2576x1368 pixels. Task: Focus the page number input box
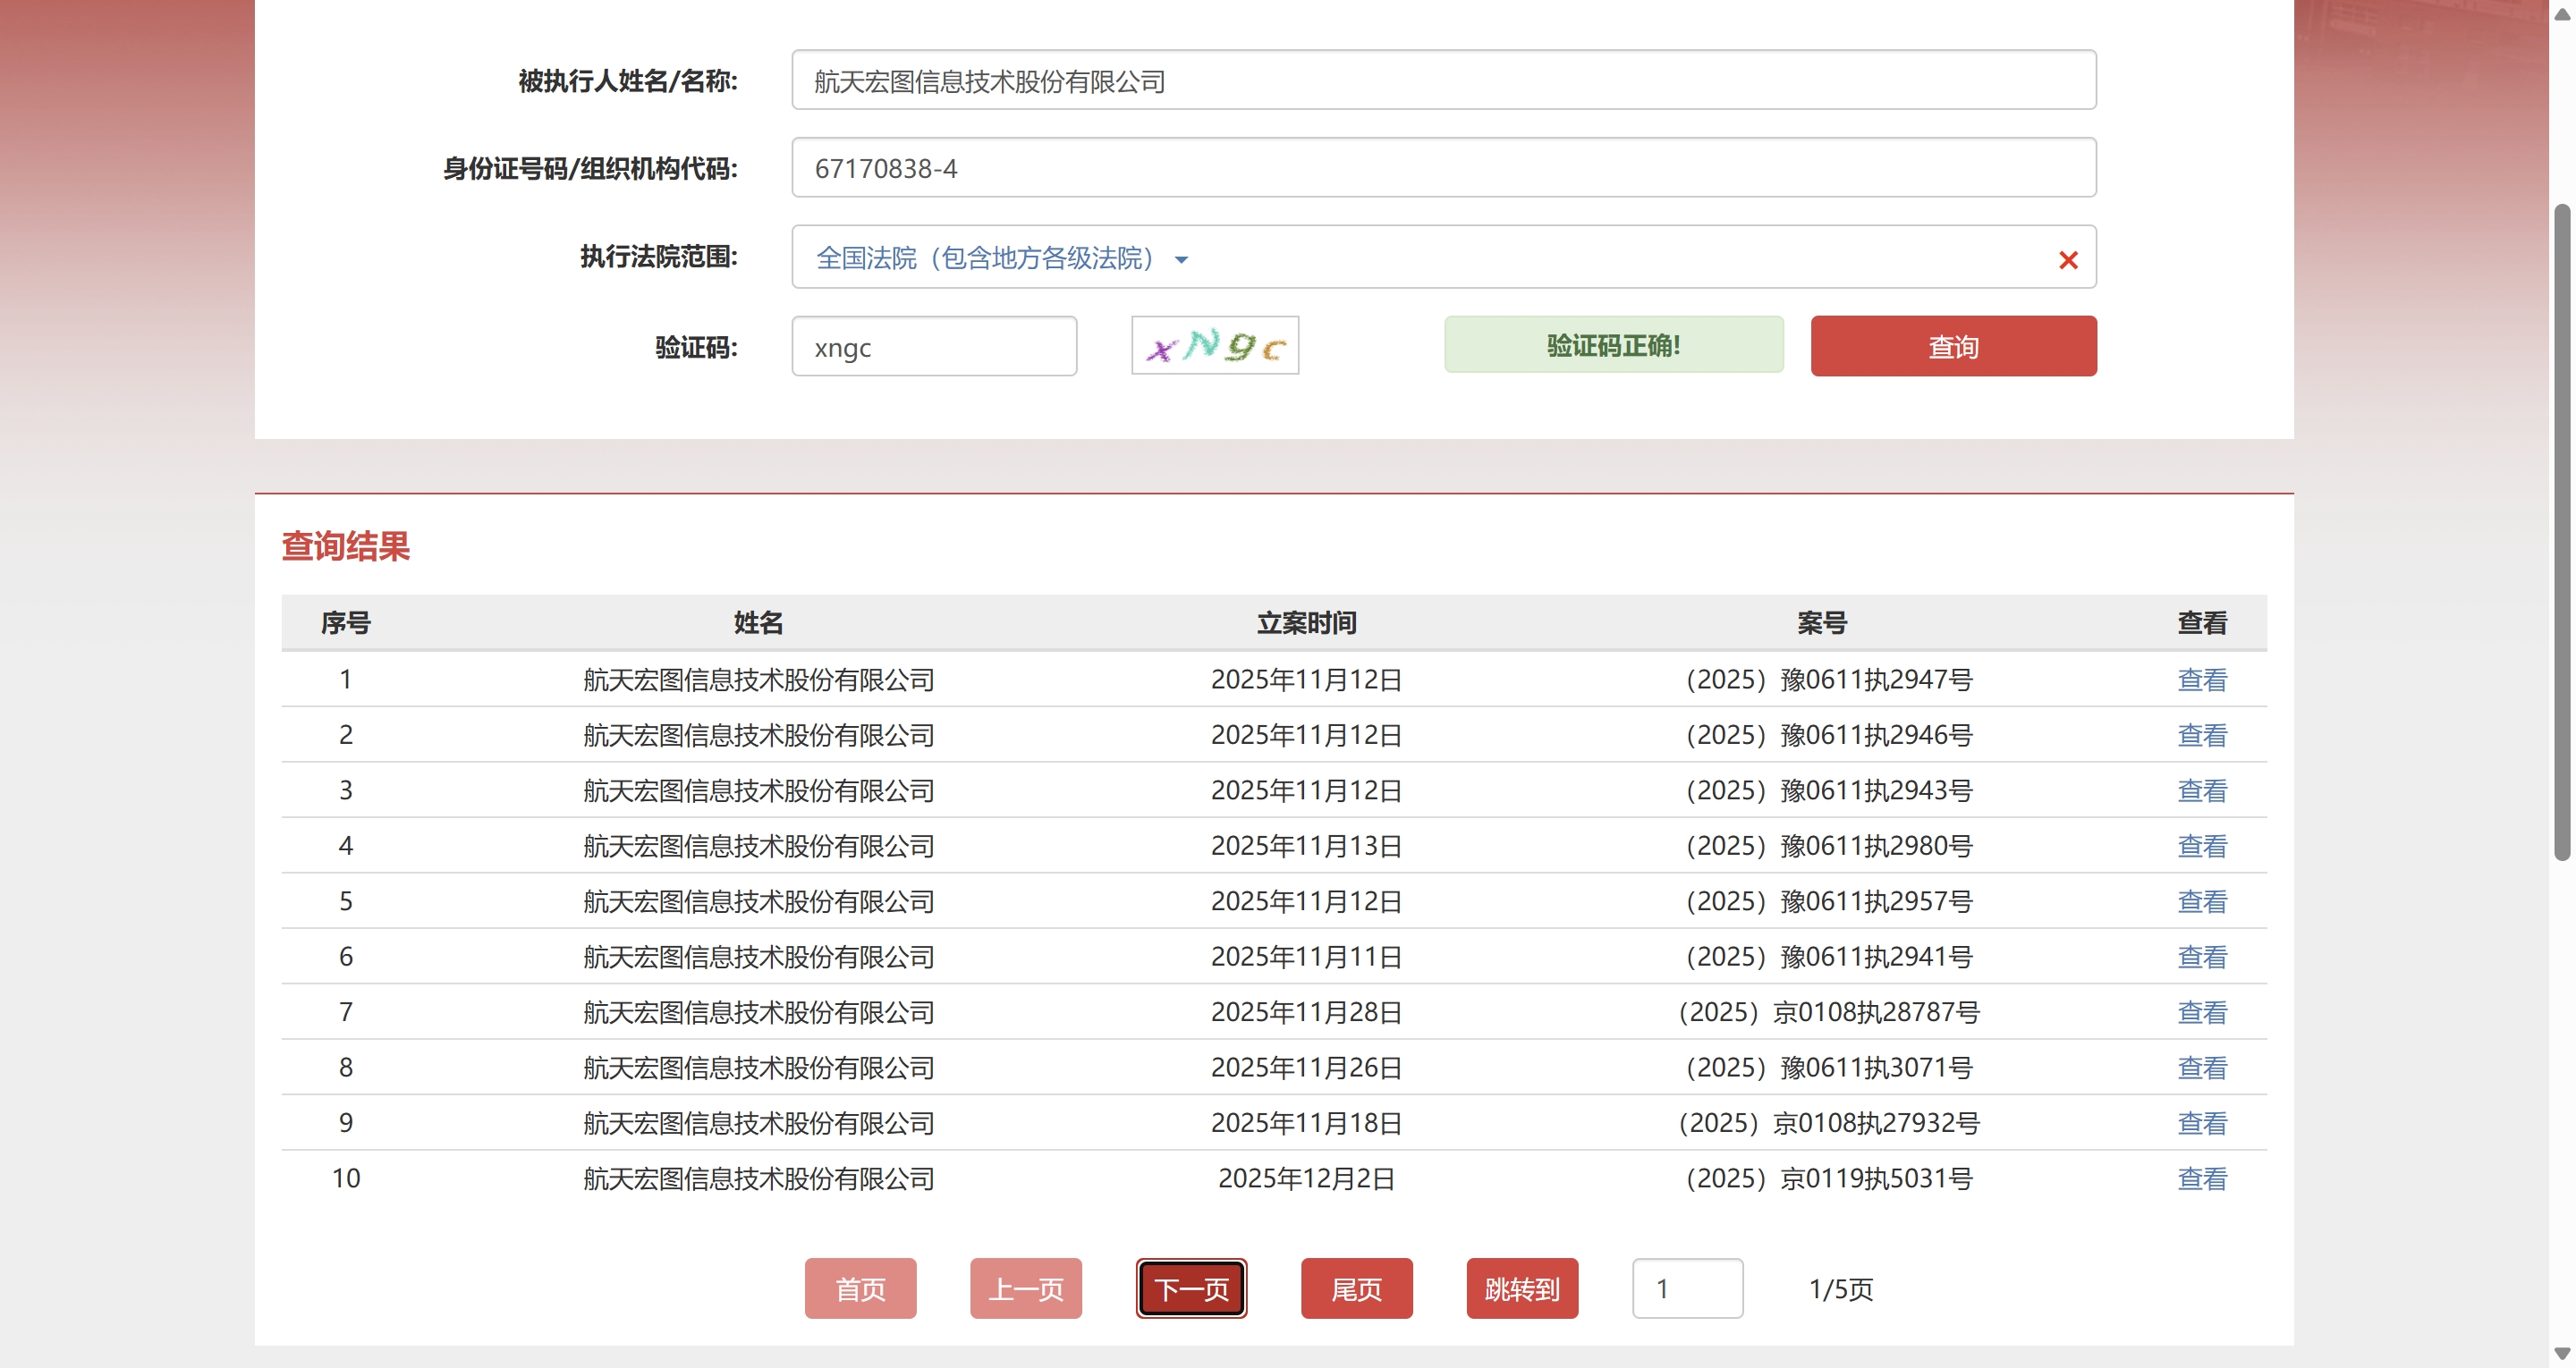[1687, 1288]
